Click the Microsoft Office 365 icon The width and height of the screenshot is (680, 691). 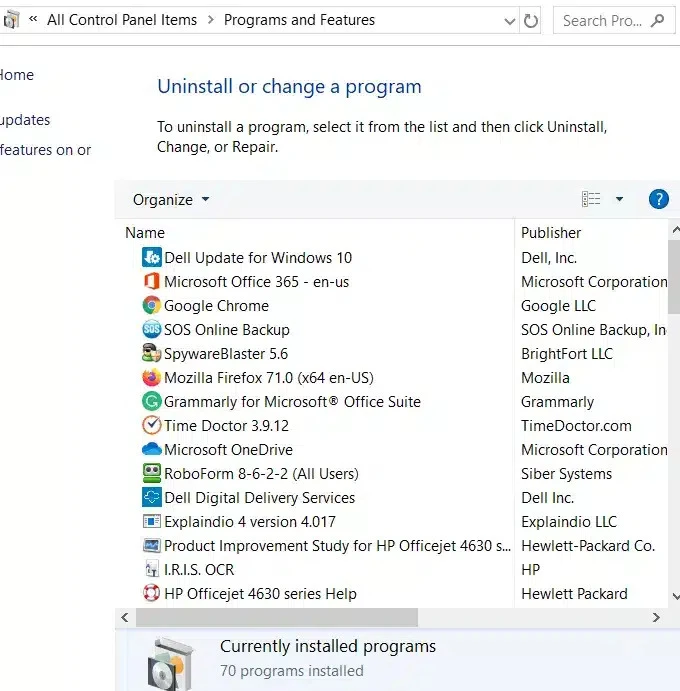[x=152, y=282]
